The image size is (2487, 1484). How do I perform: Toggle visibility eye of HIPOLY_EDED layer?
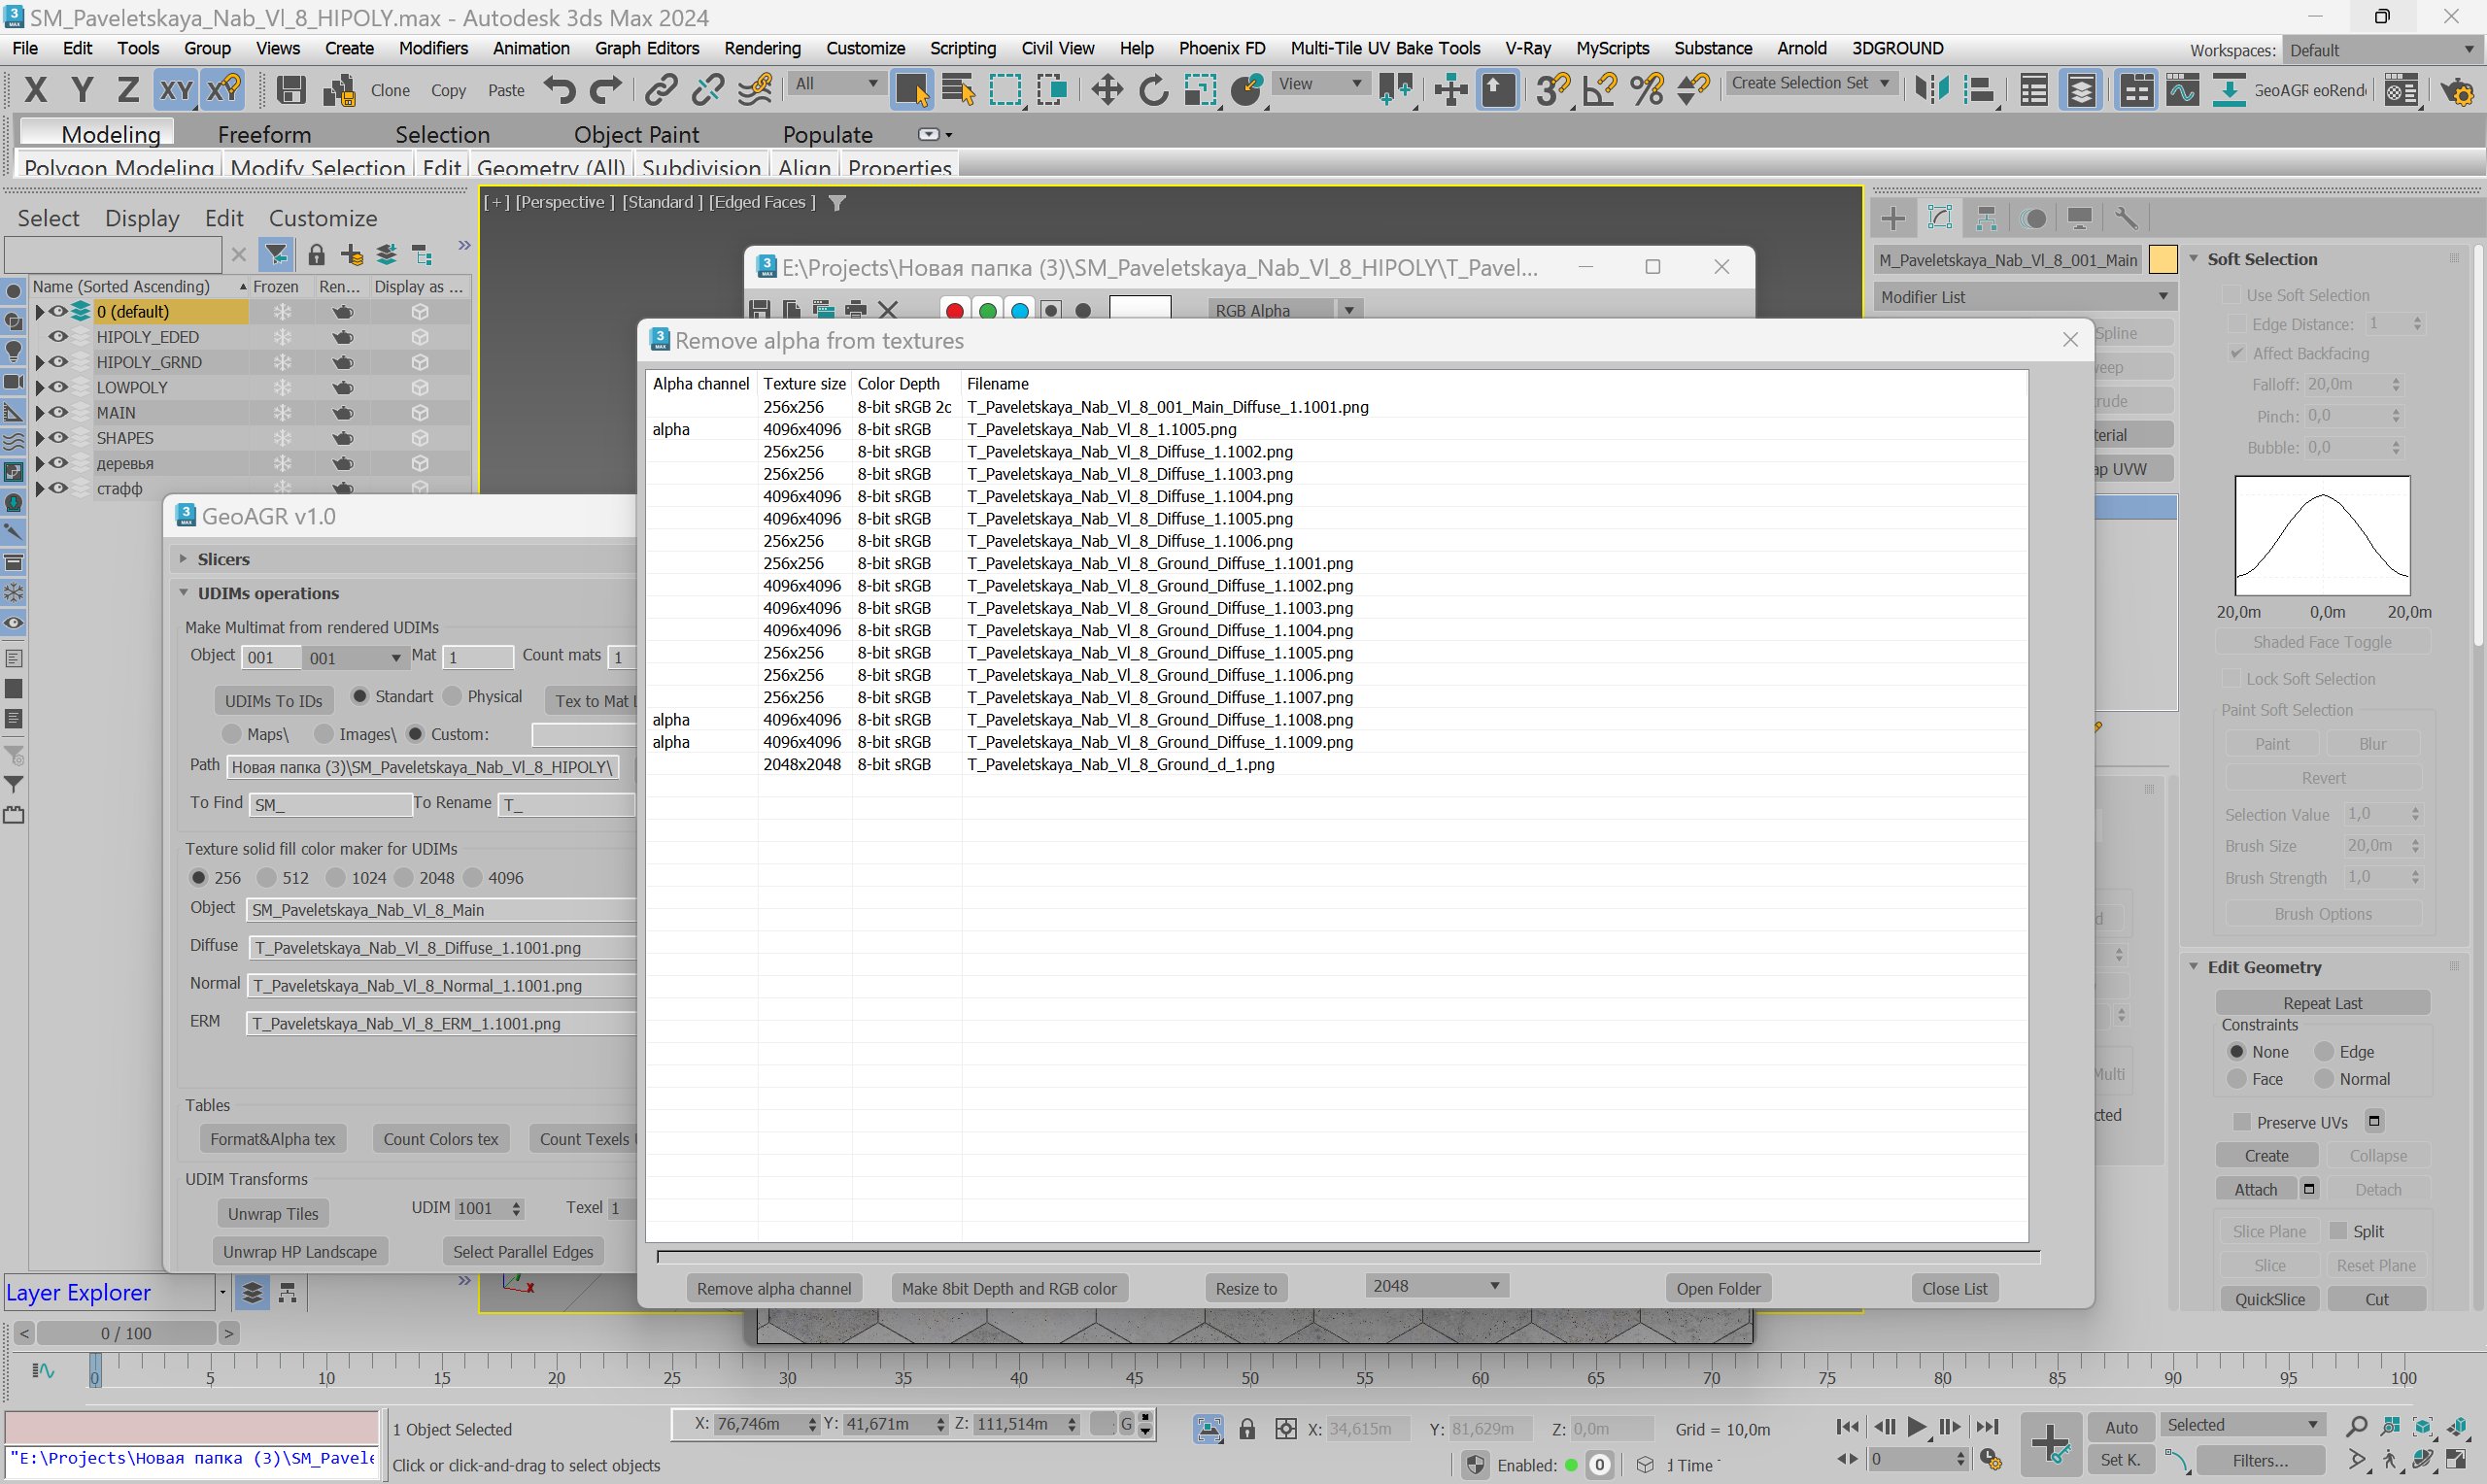tap(59, 337)
